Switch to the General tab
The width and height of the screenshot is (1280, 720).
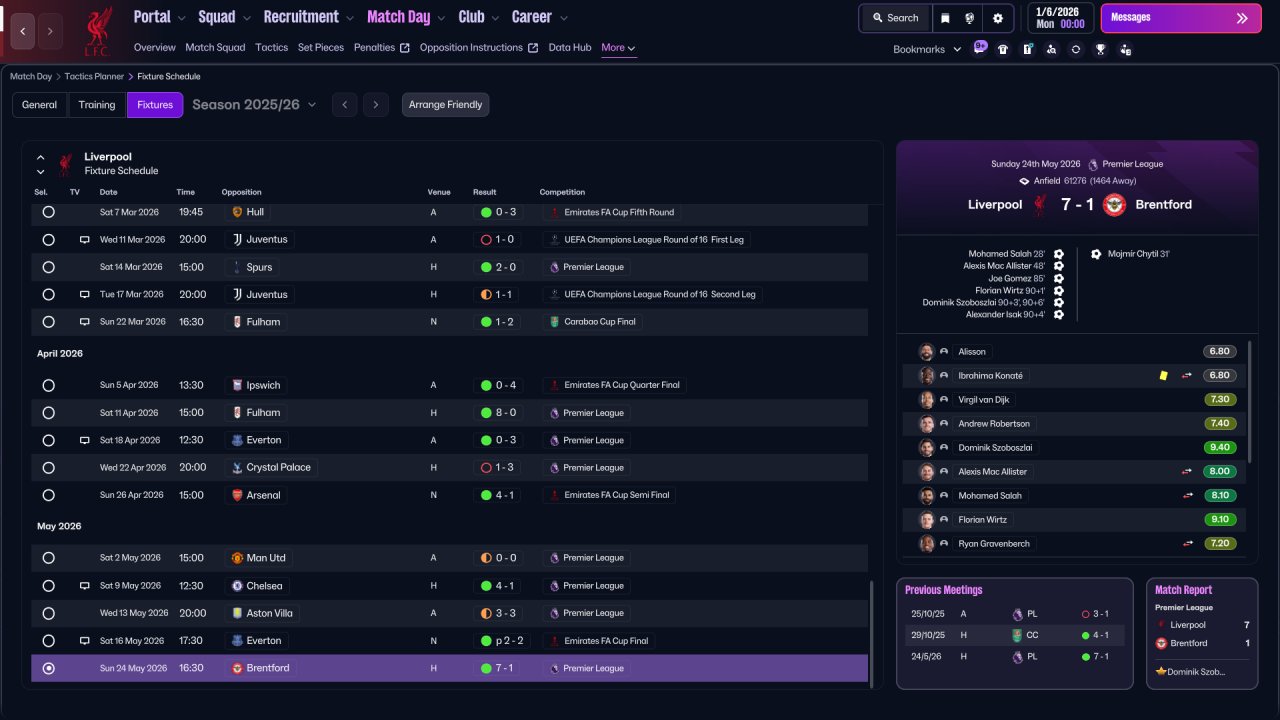40,105
